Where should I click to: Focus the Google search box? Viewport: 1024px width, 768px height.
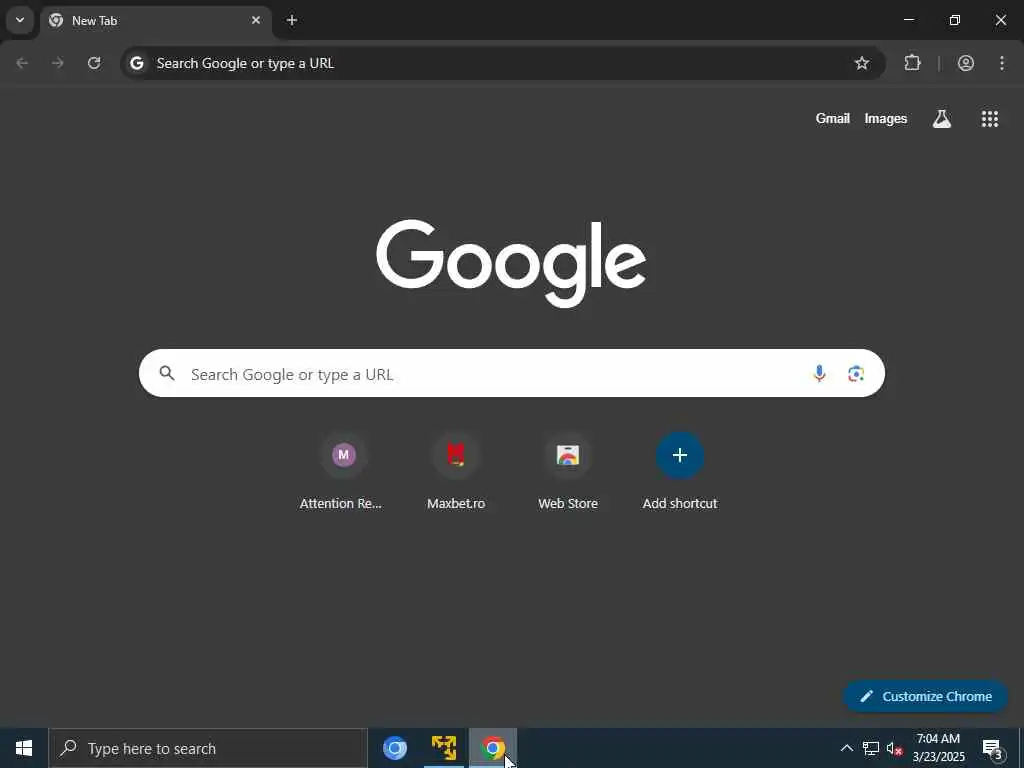tap(511, 373)
